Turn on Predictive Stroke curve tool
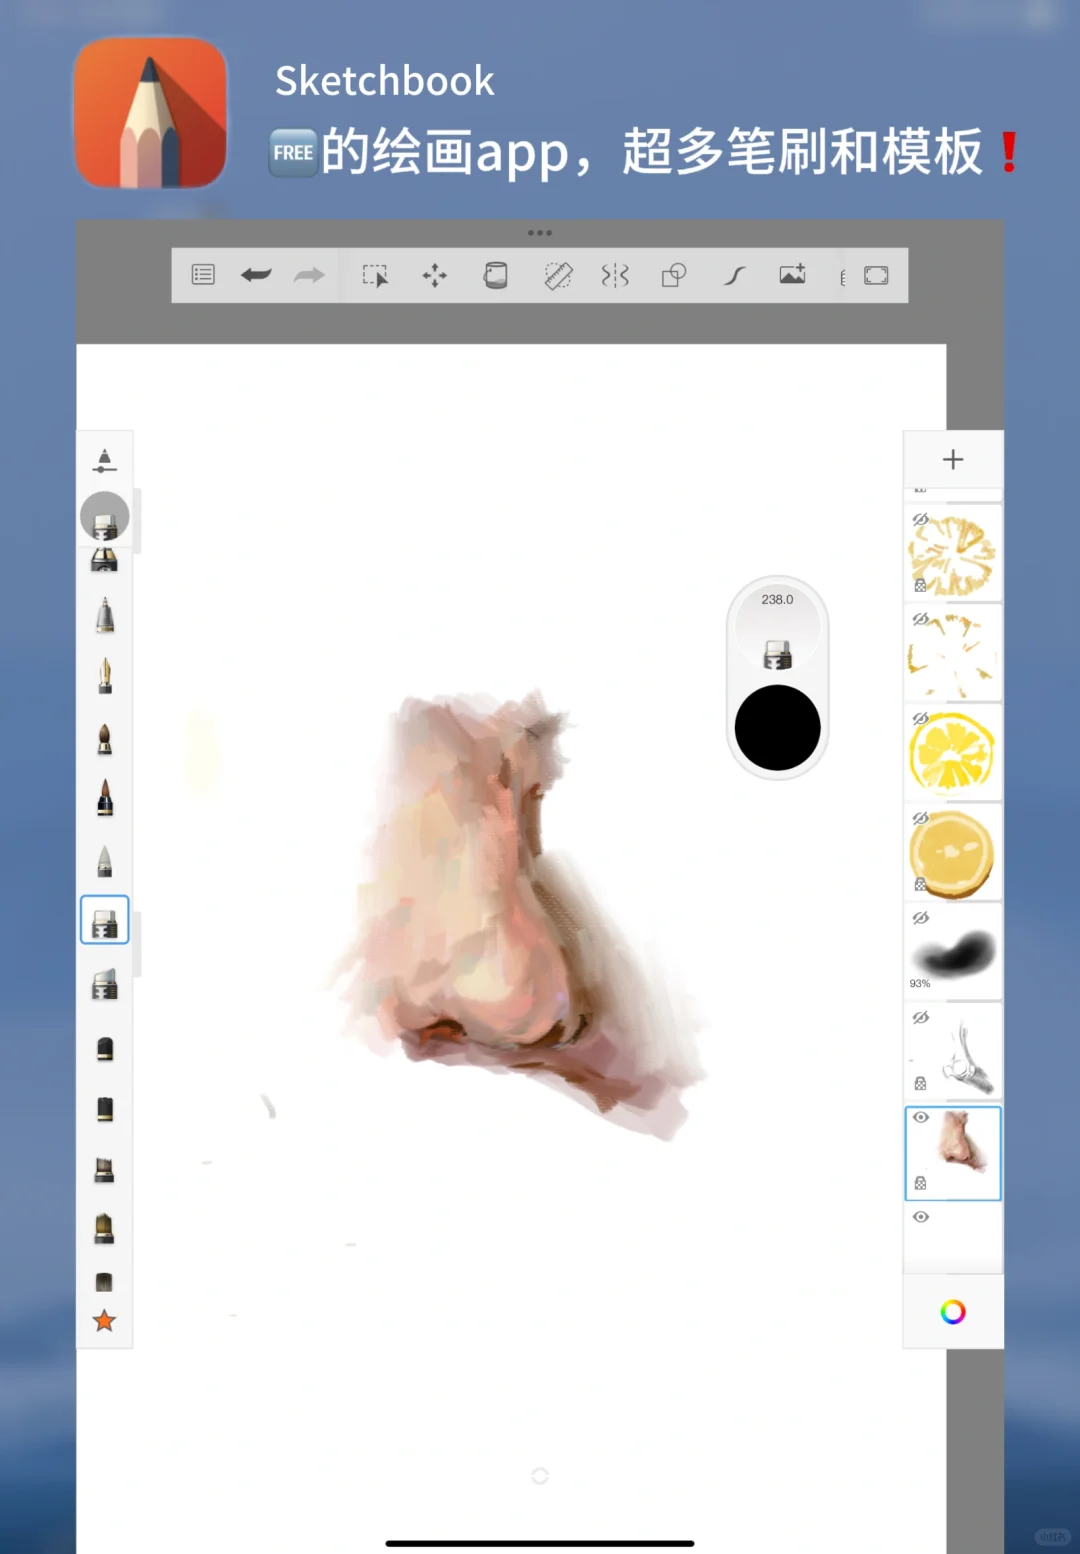 (735, 275)
